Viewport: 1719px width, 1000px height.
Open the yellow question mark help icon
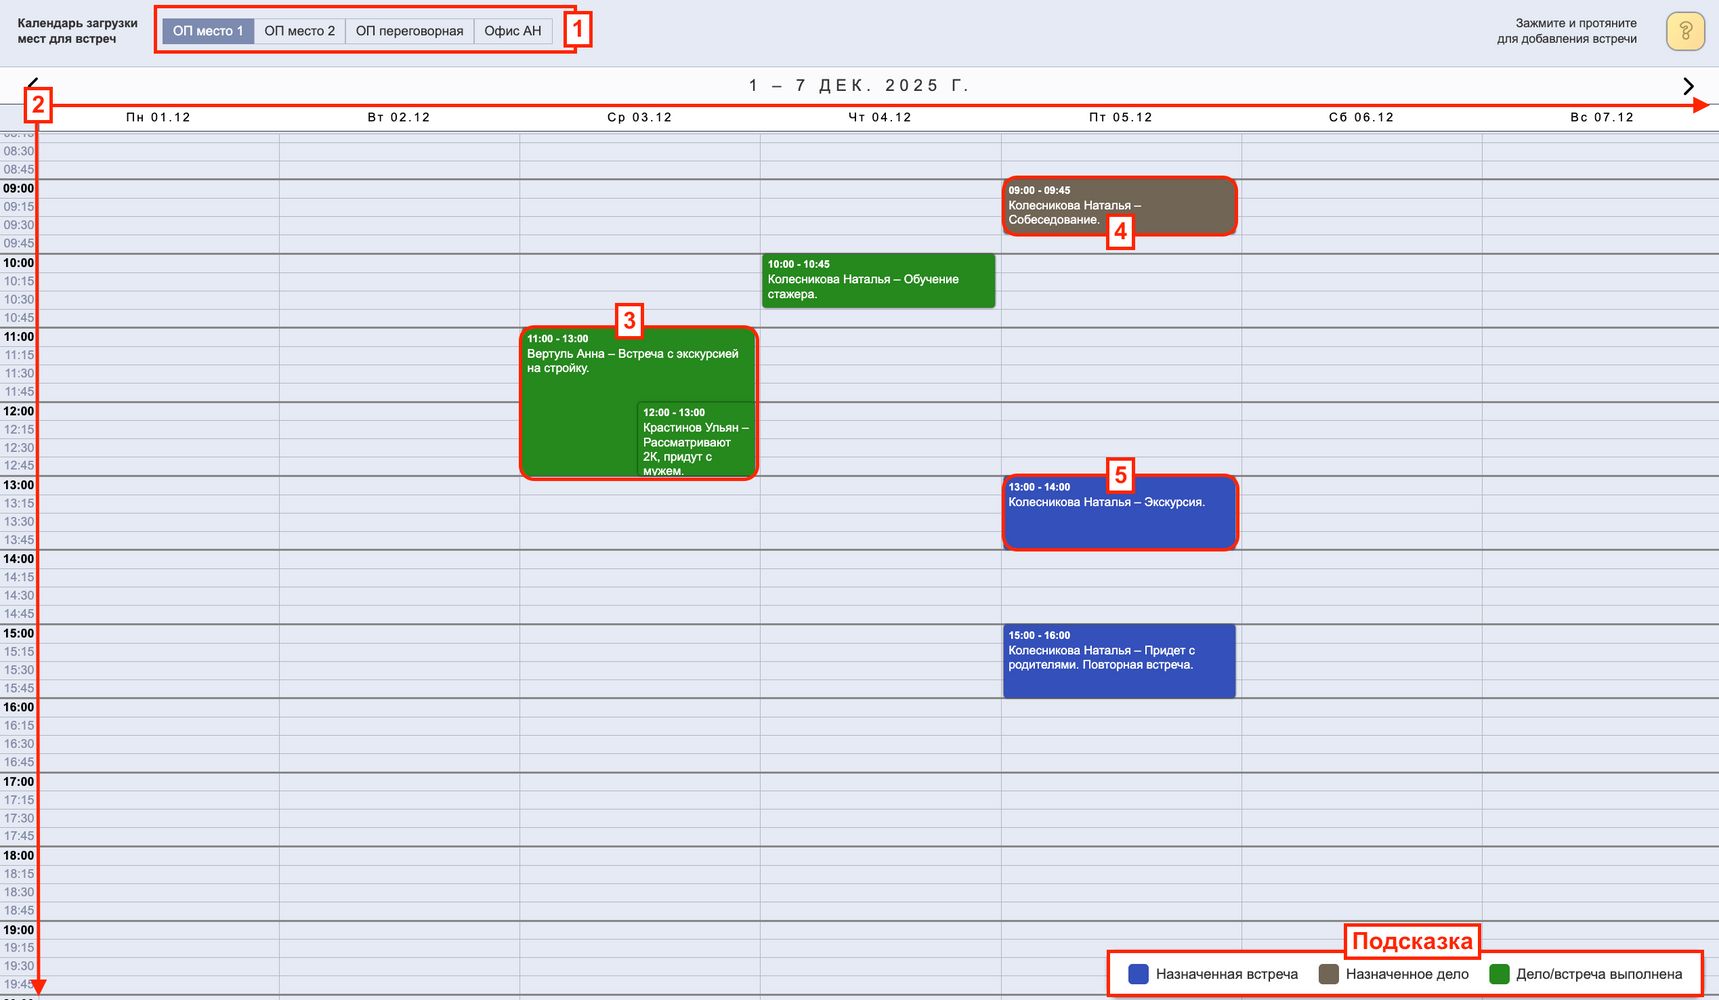click(1685, 31)
